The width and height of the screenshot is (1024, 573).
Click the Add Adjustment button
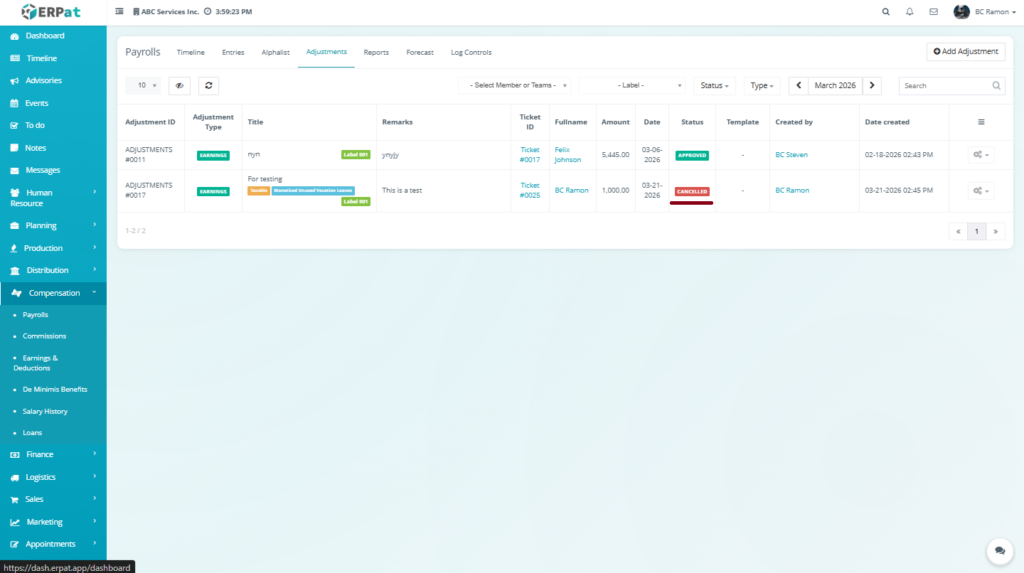coord(965,51)
